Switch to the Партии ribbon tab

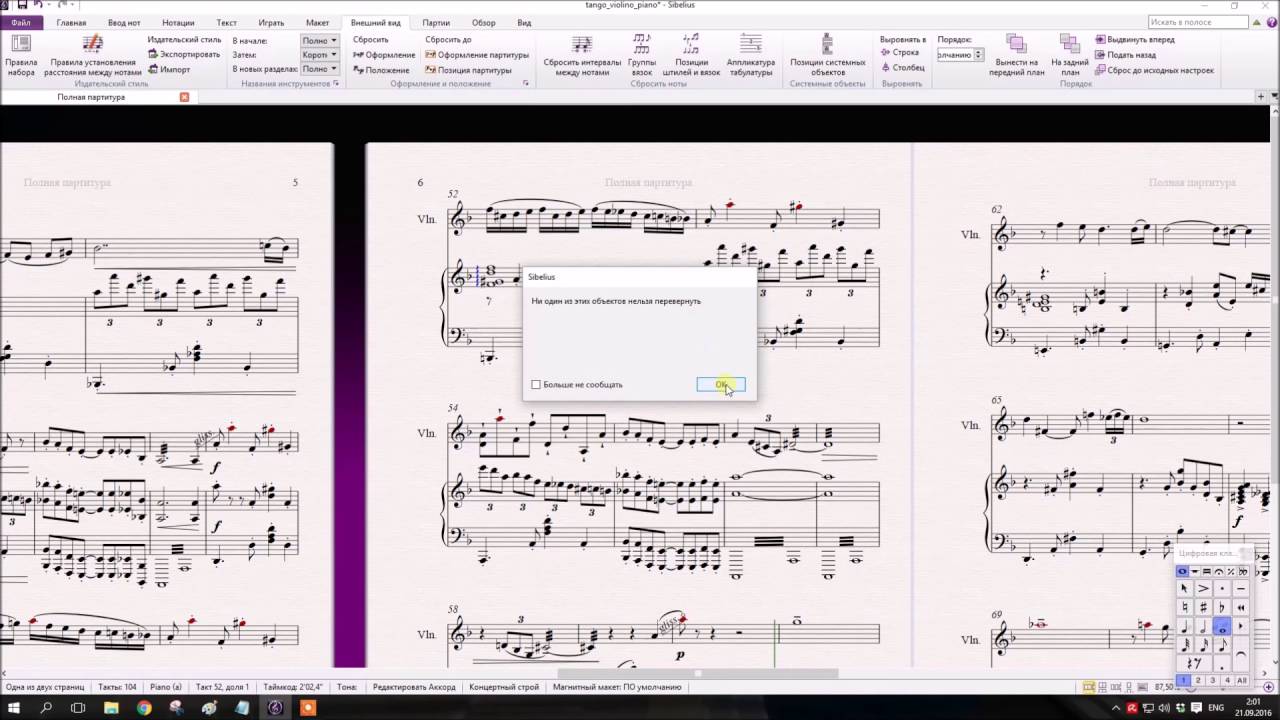coord(435,22)
